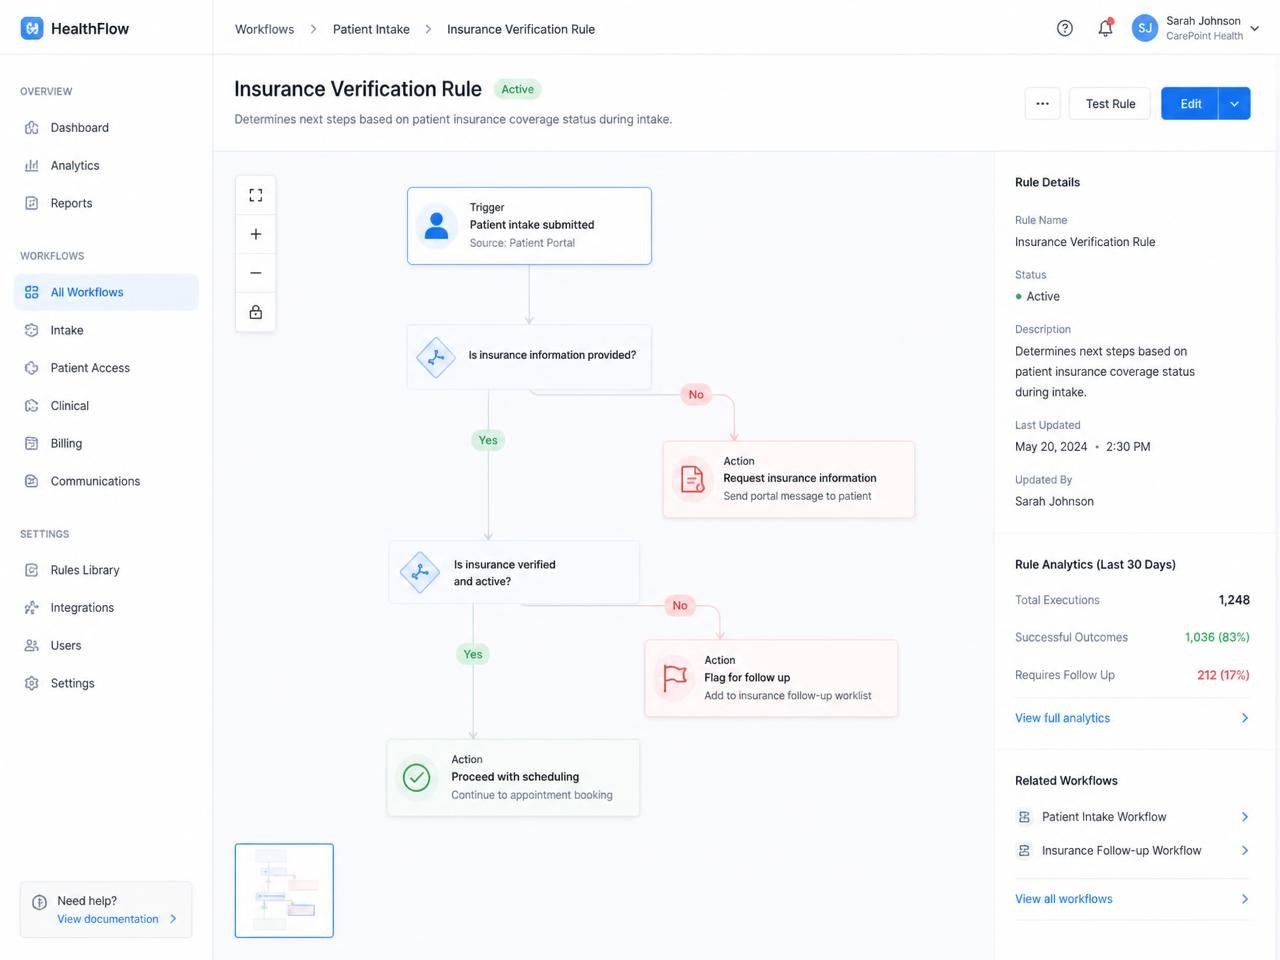1280x960 pixels.
Task: Open Analytics in the sidebar
Action: coord(106,165)
